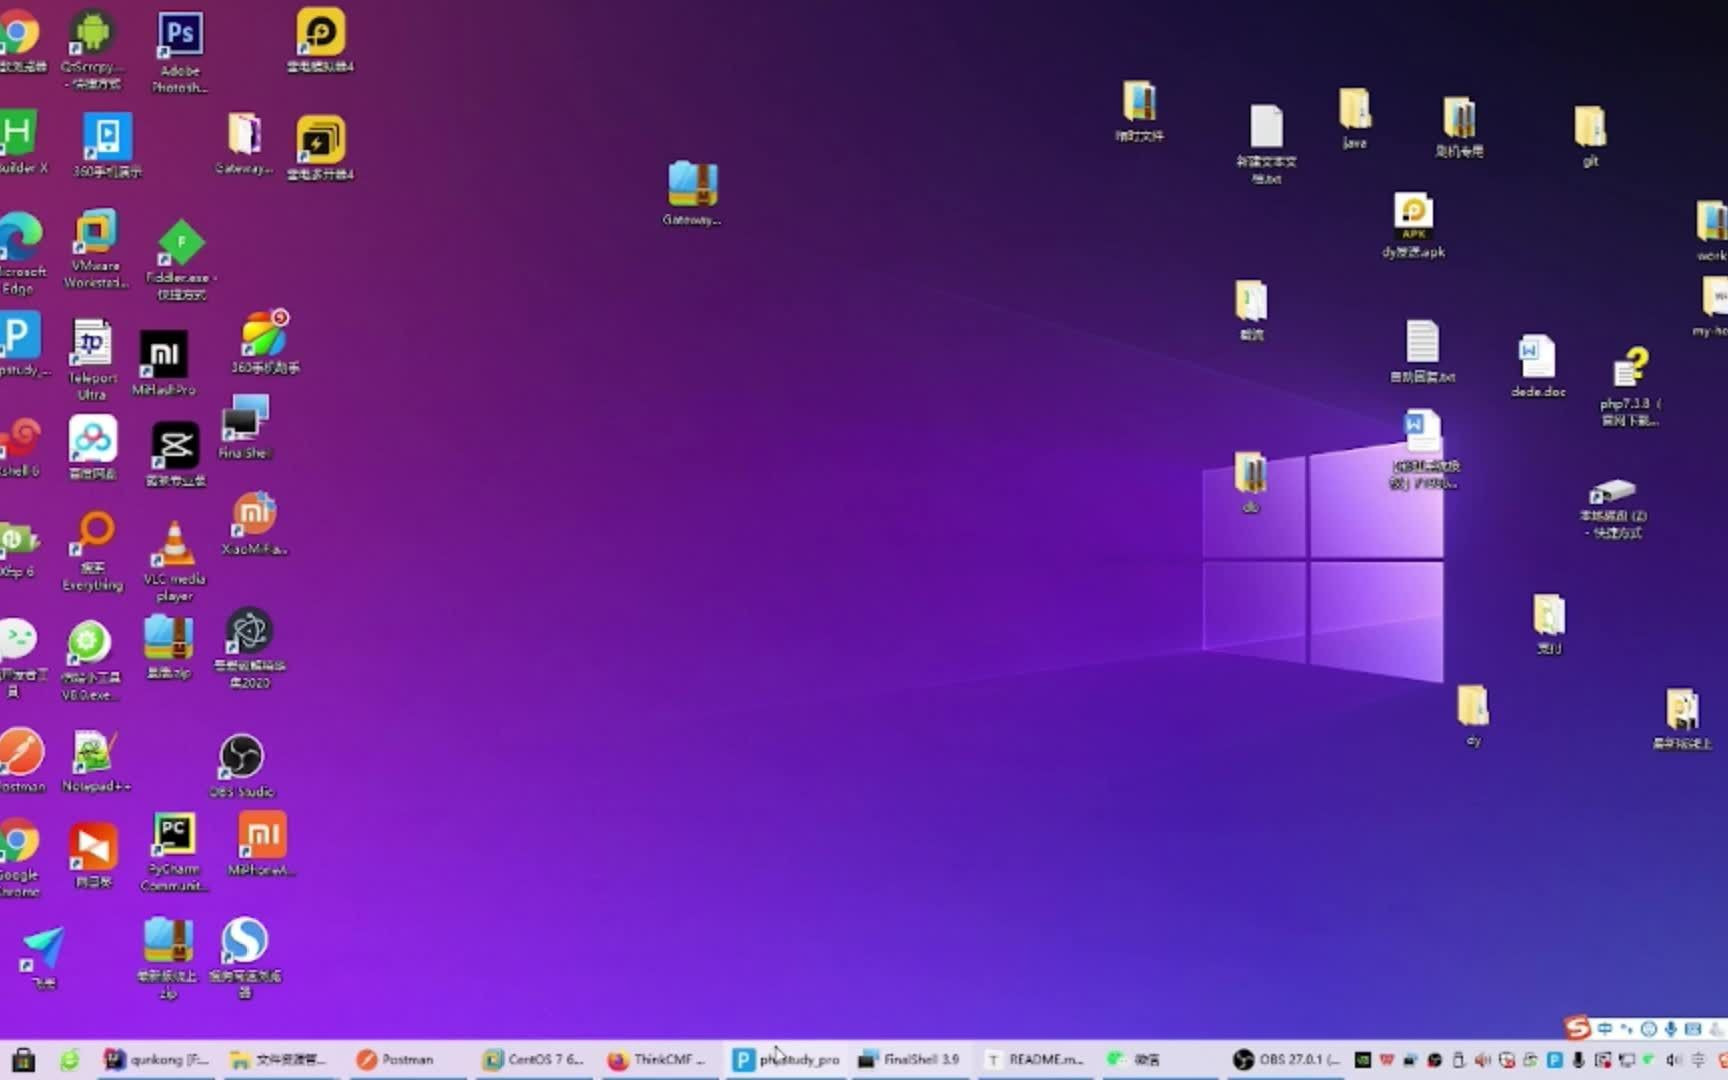This screenshot has height=1080, width=1728.
Task: Open Teleport Ultra desktop icon
Action: [92, 360]
